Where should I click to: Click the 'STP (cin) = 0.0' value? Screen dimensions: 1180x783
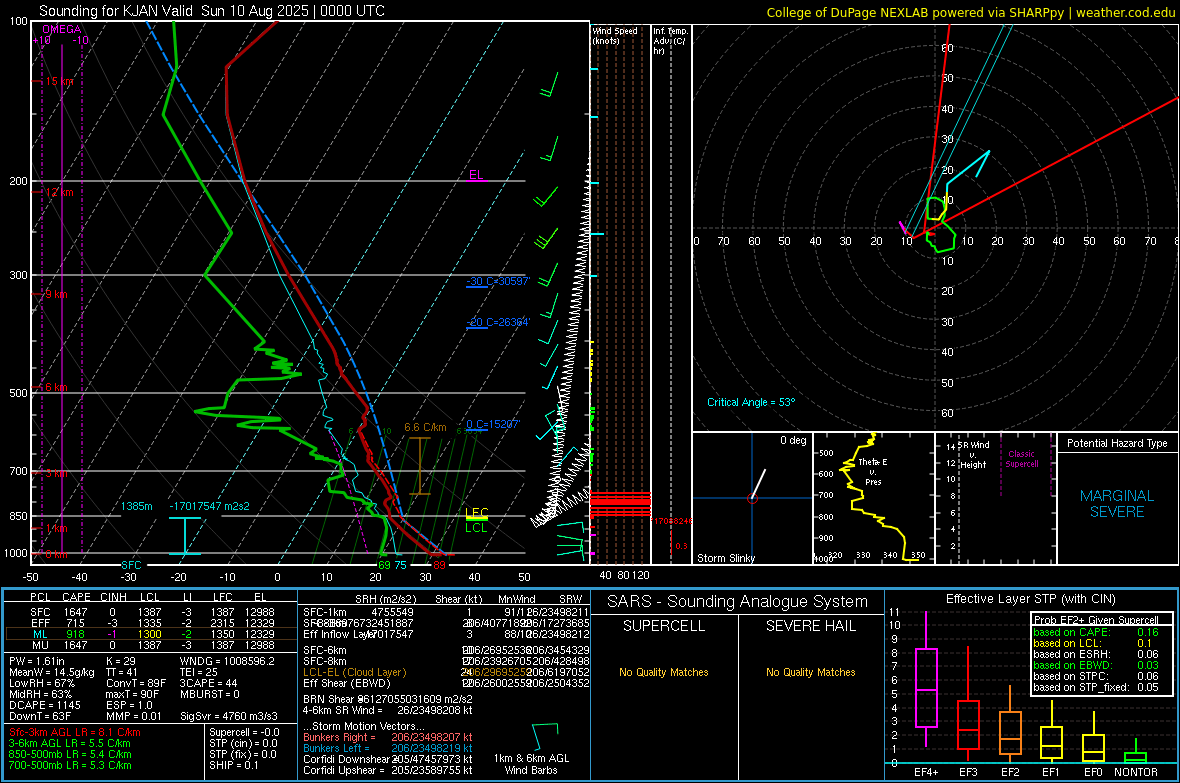[x=243, y=743]
